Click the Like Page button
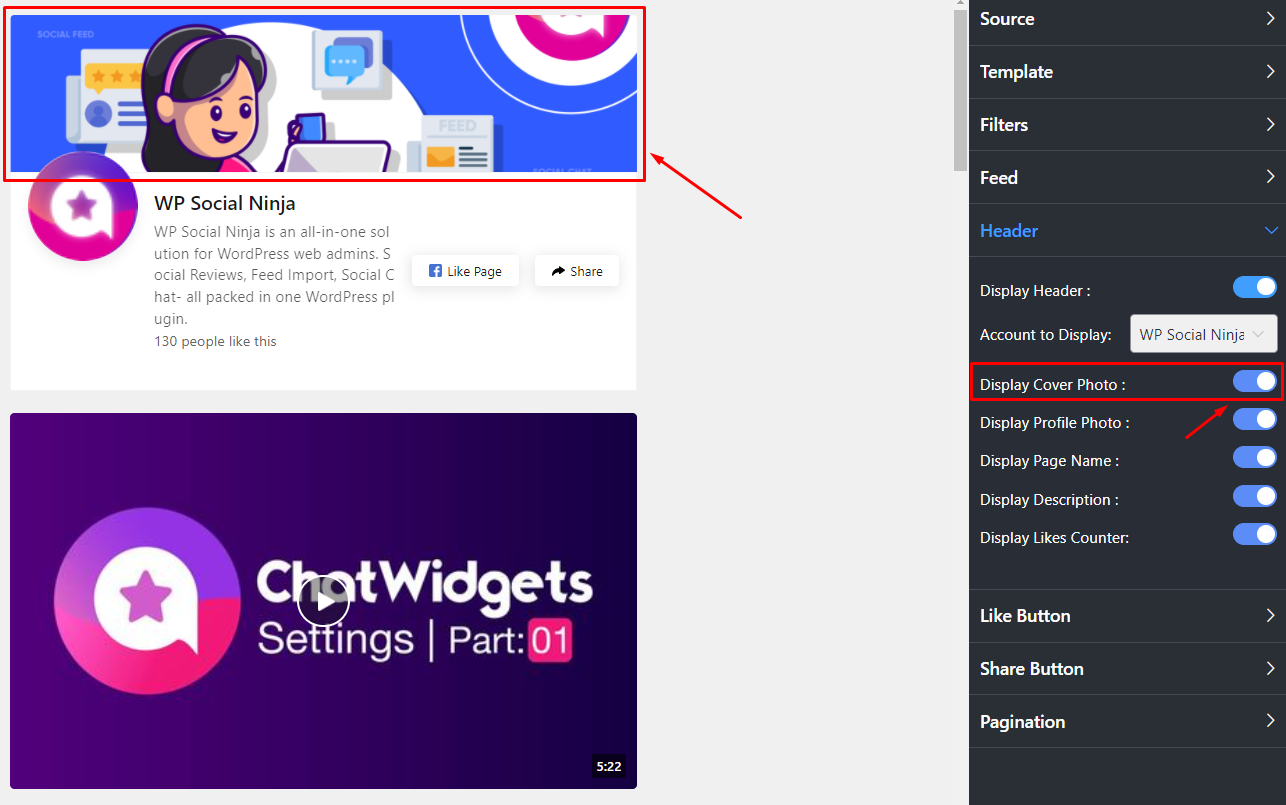 point(465,271)
